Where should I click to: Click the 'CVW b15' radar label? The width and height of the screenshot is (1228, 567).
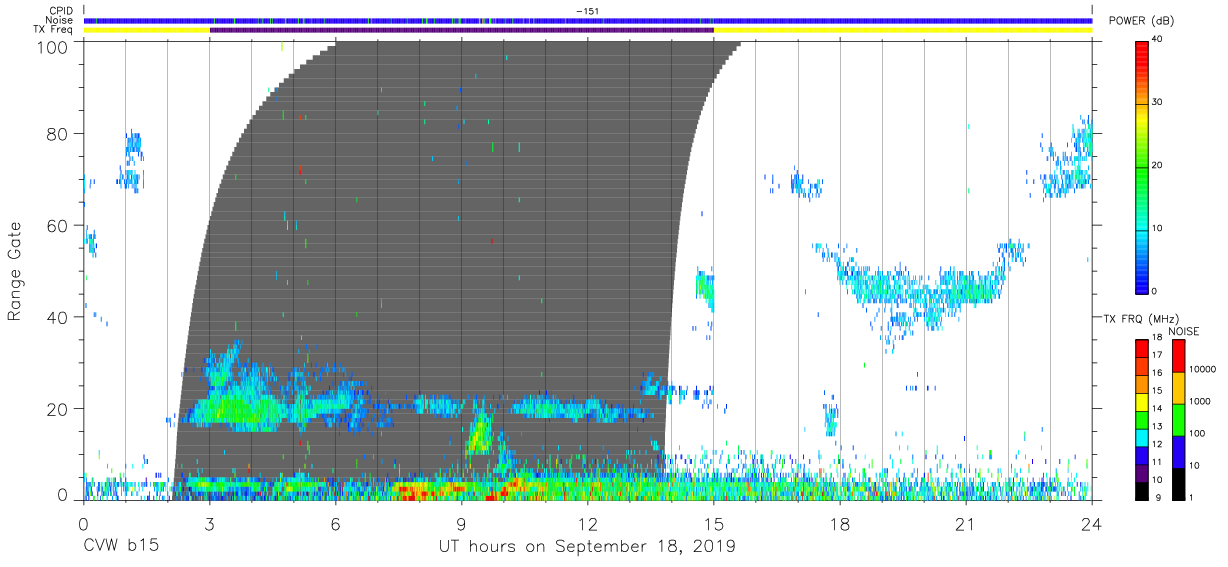tap(120, 547)
